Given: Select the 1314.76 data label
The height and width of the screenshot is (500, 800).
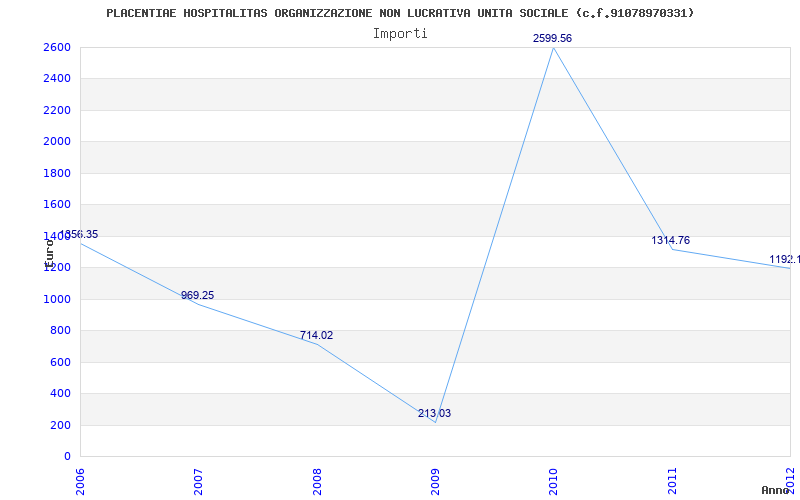Looking at the screenshot, I should (670, 240).
